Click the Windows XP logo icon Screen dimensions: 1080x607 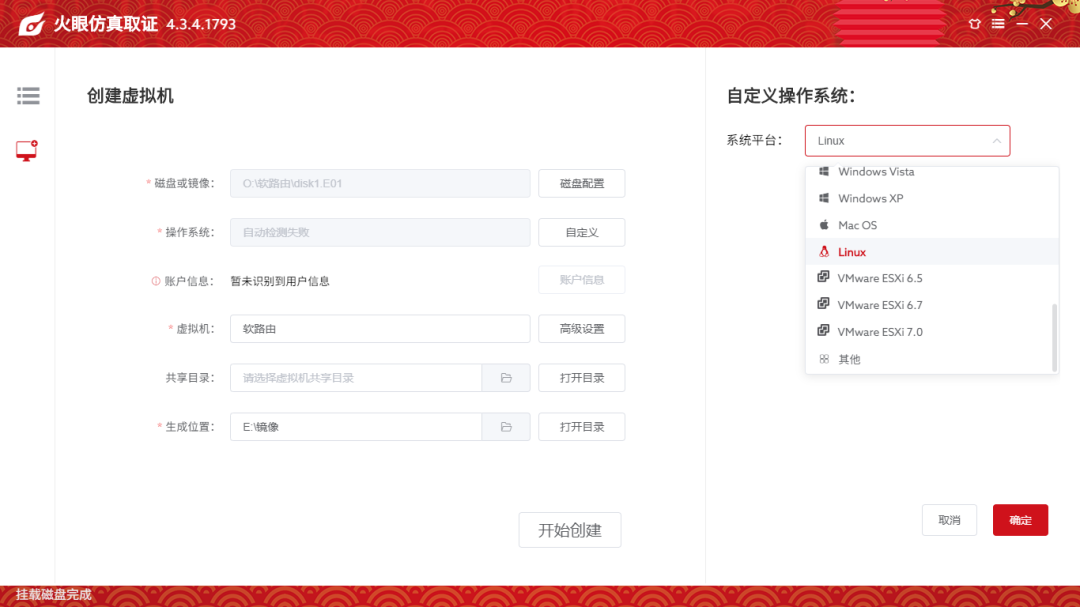824,198
